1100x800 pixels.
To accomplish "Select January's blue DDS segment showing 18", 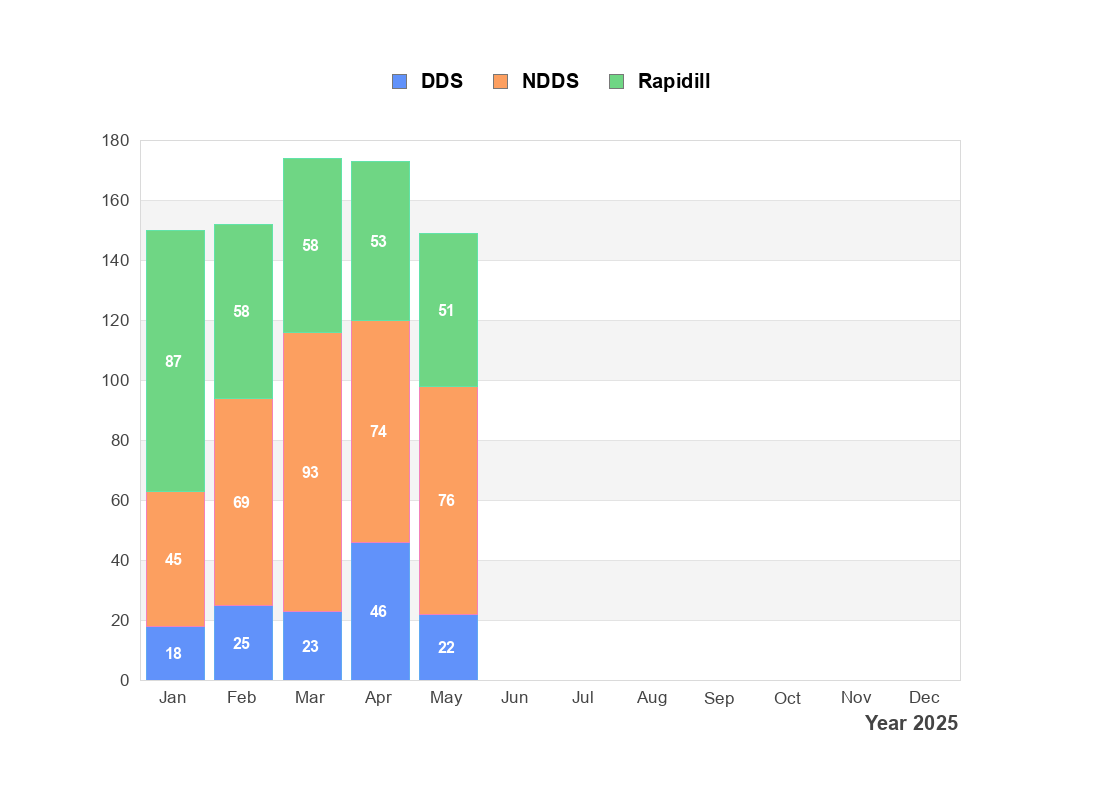I will tap(175, 653).
